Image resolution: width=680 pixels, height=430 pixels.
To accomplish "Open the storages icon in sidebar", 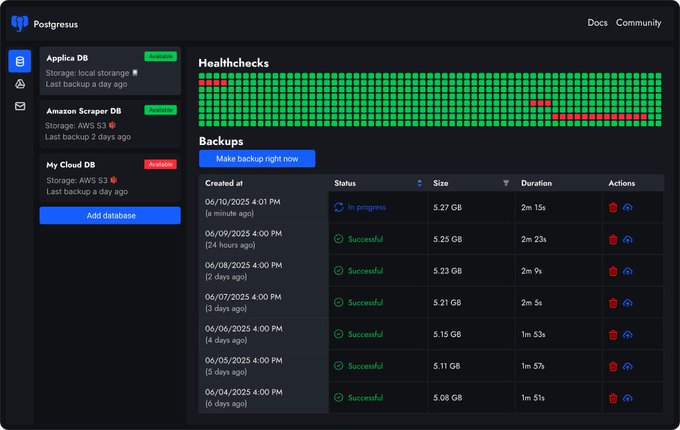I will pos(20,84).
